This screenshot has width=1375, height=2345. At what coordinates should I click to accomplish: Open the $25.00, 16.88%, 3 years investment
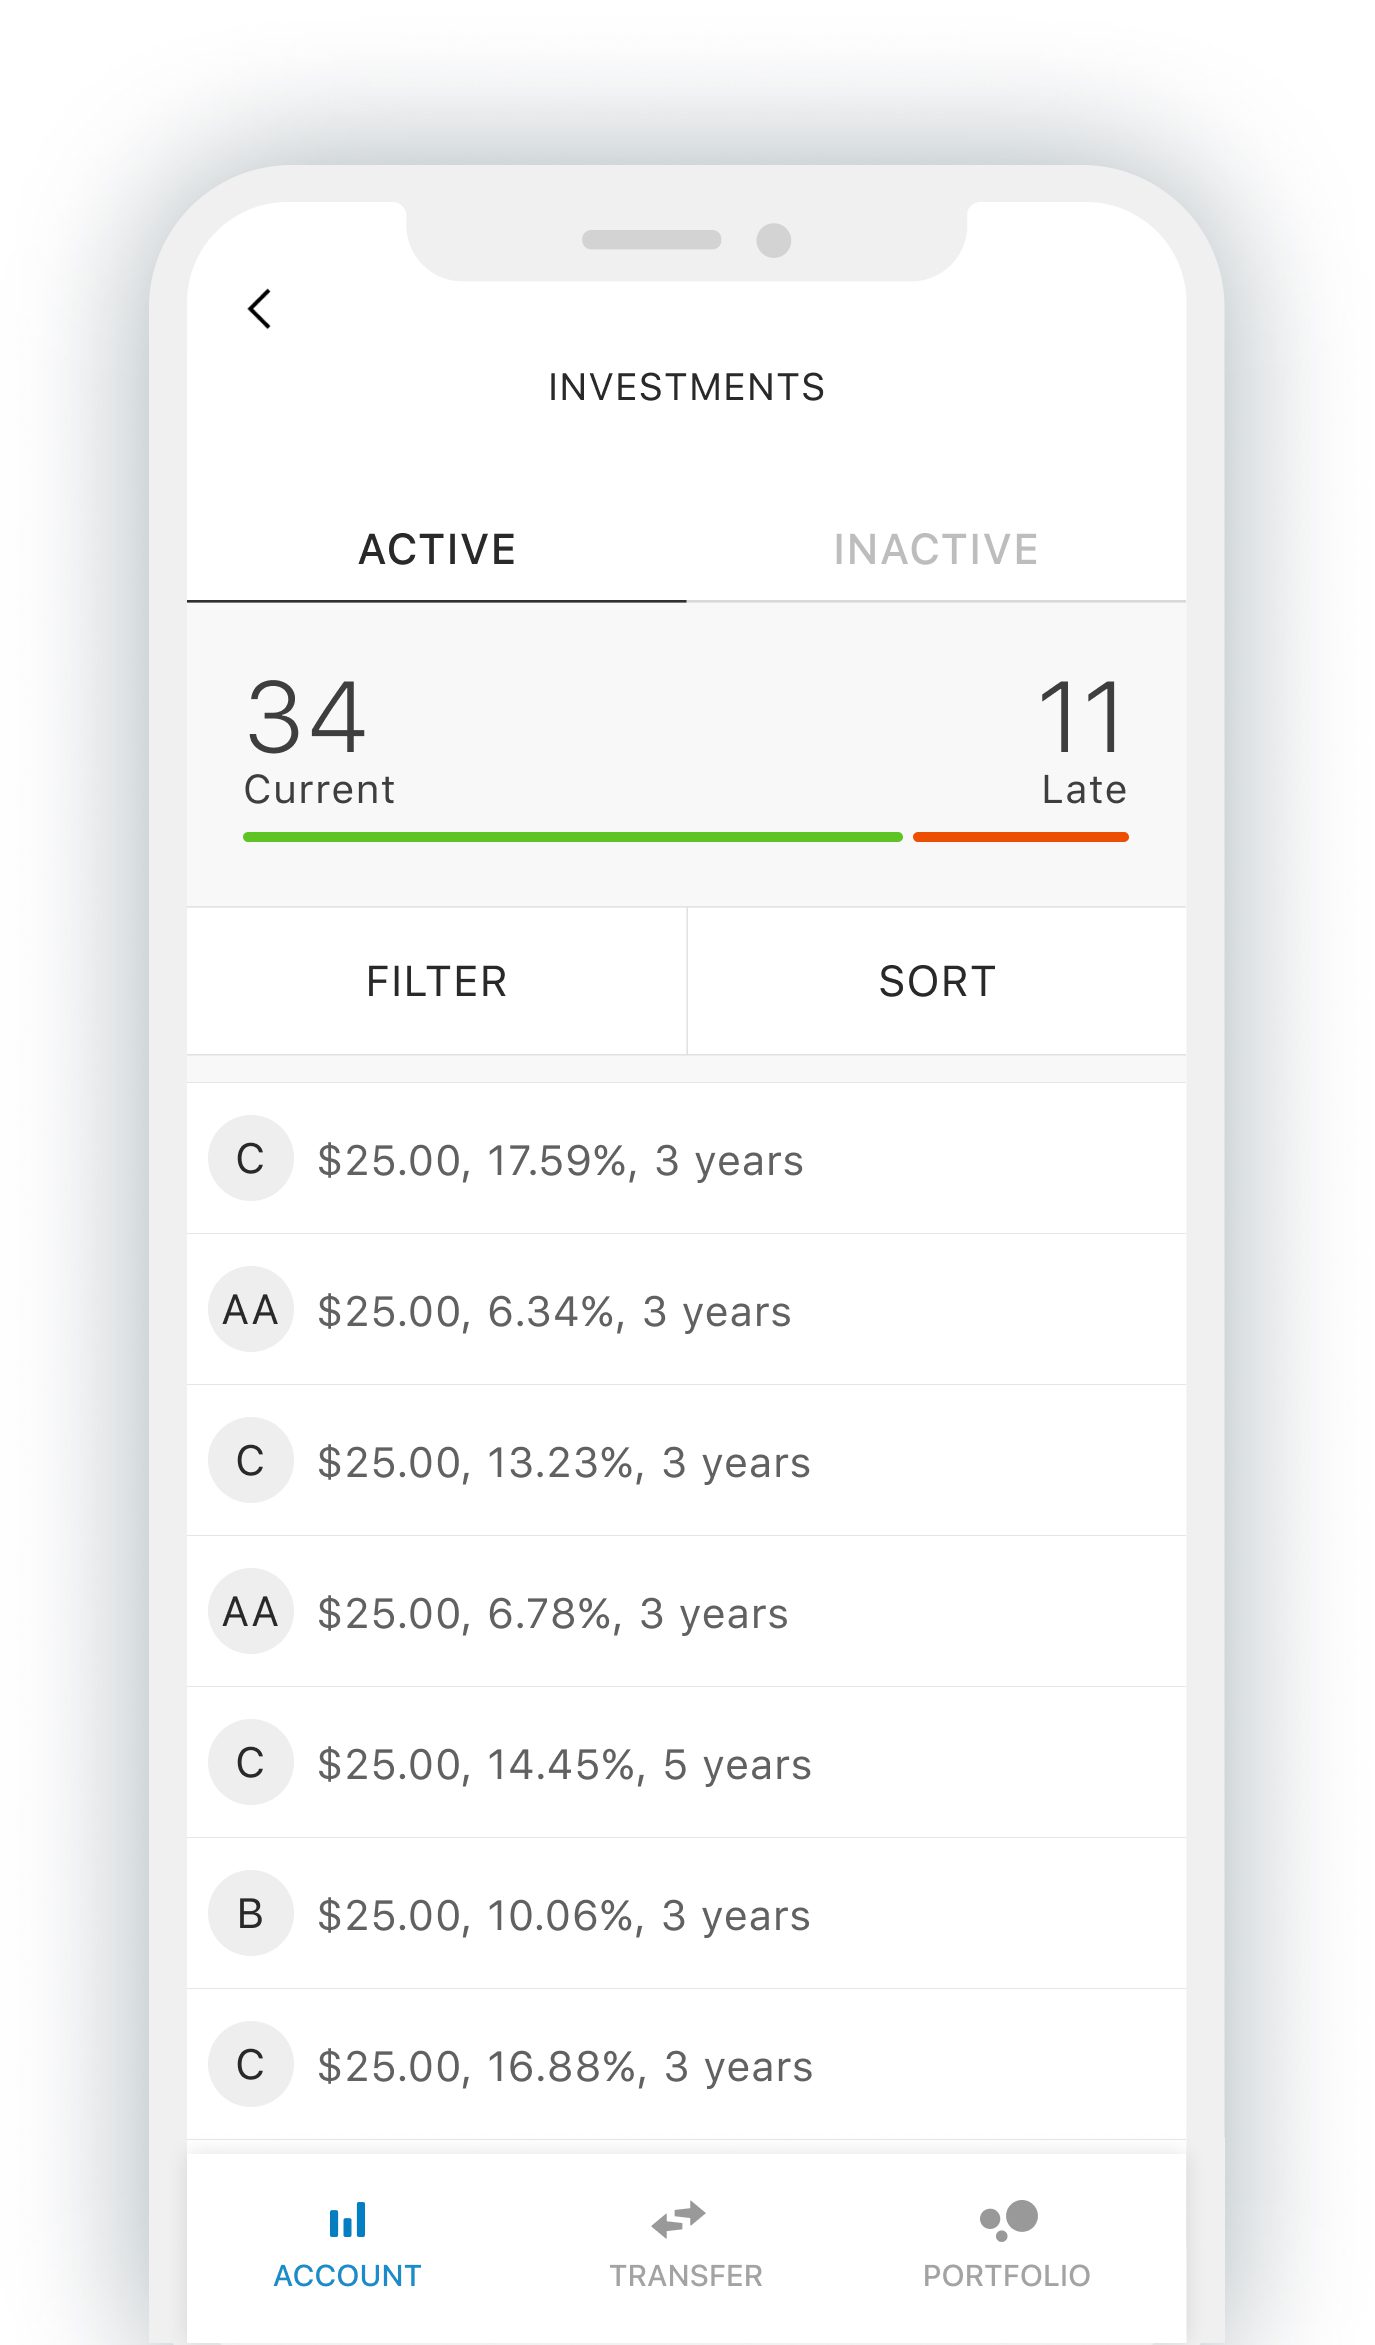coord(686,2064)
